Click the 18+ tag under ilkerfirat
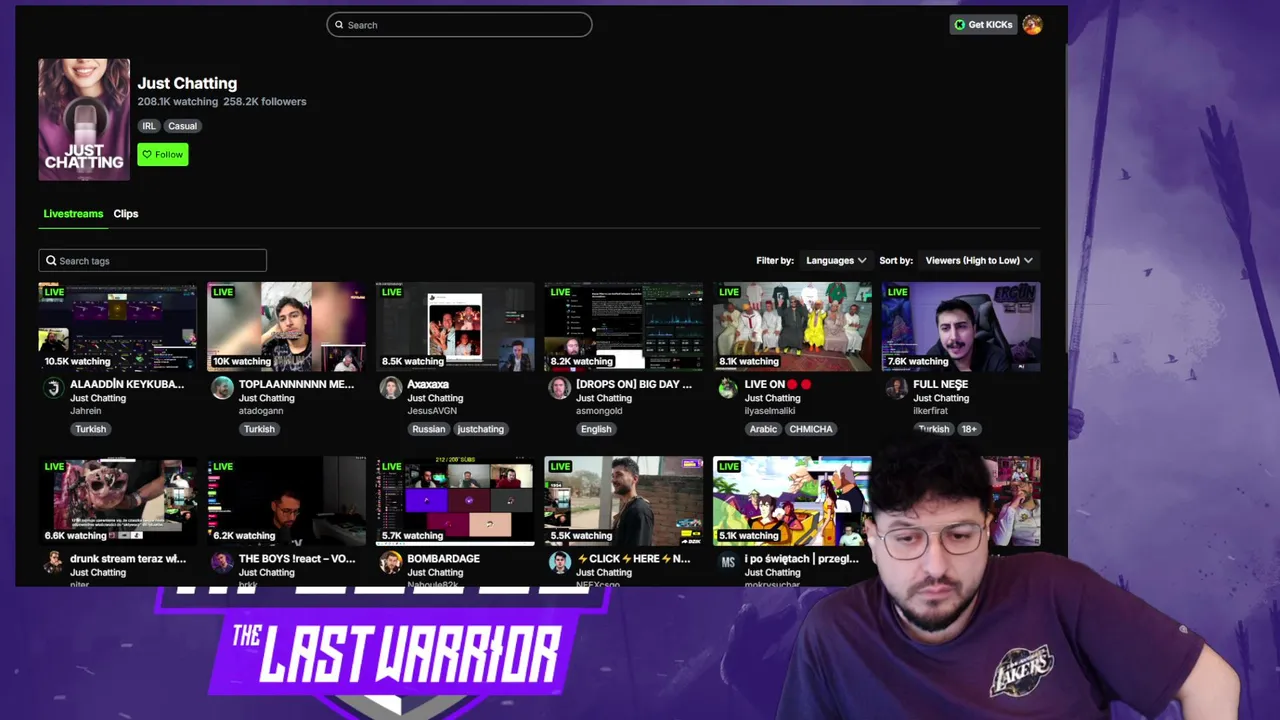1280x720 pixels. pyautogui.click(x=969, y=429)
